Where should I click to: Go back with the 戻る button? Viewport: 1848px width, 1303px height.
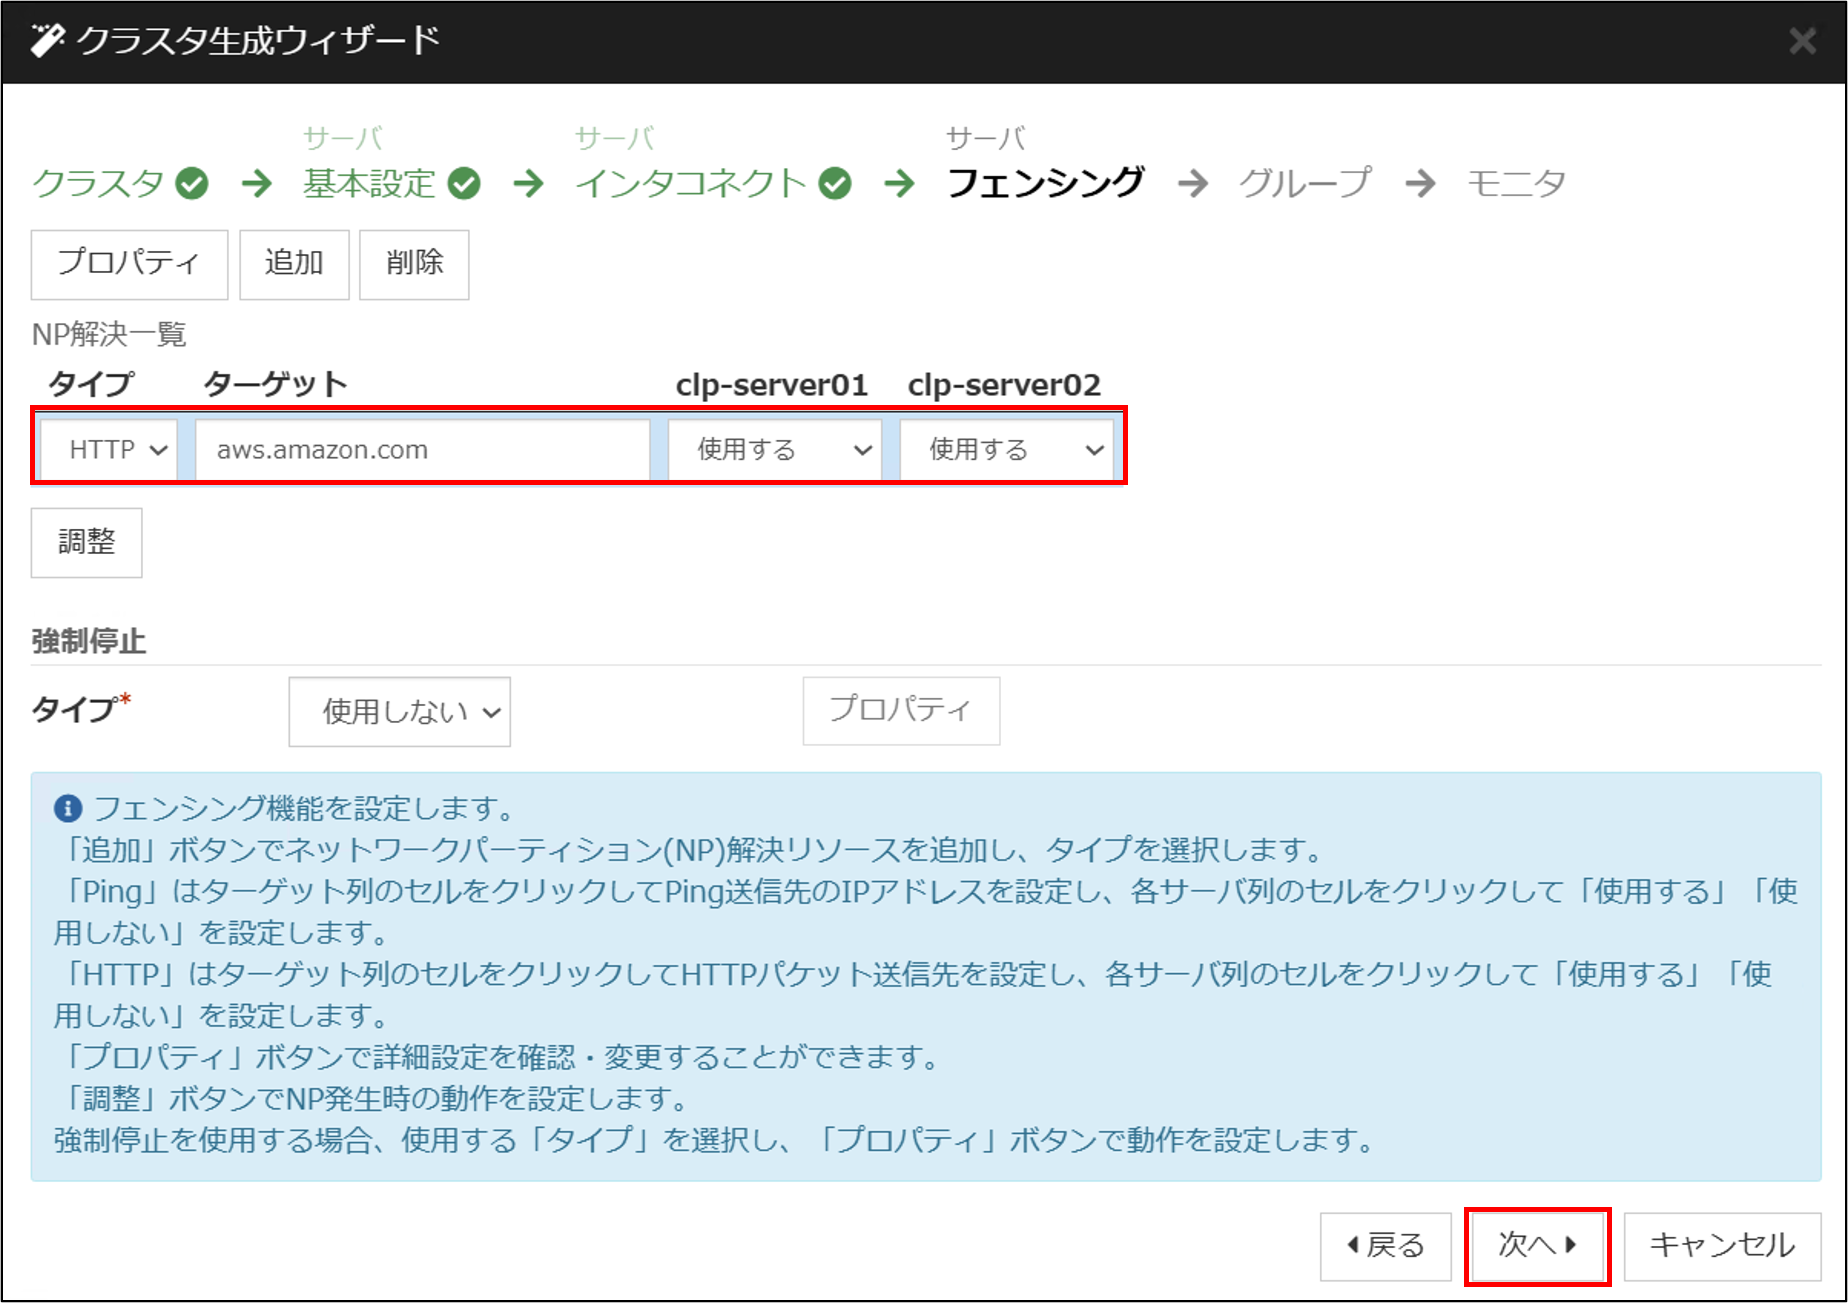coord(1385,1245)
